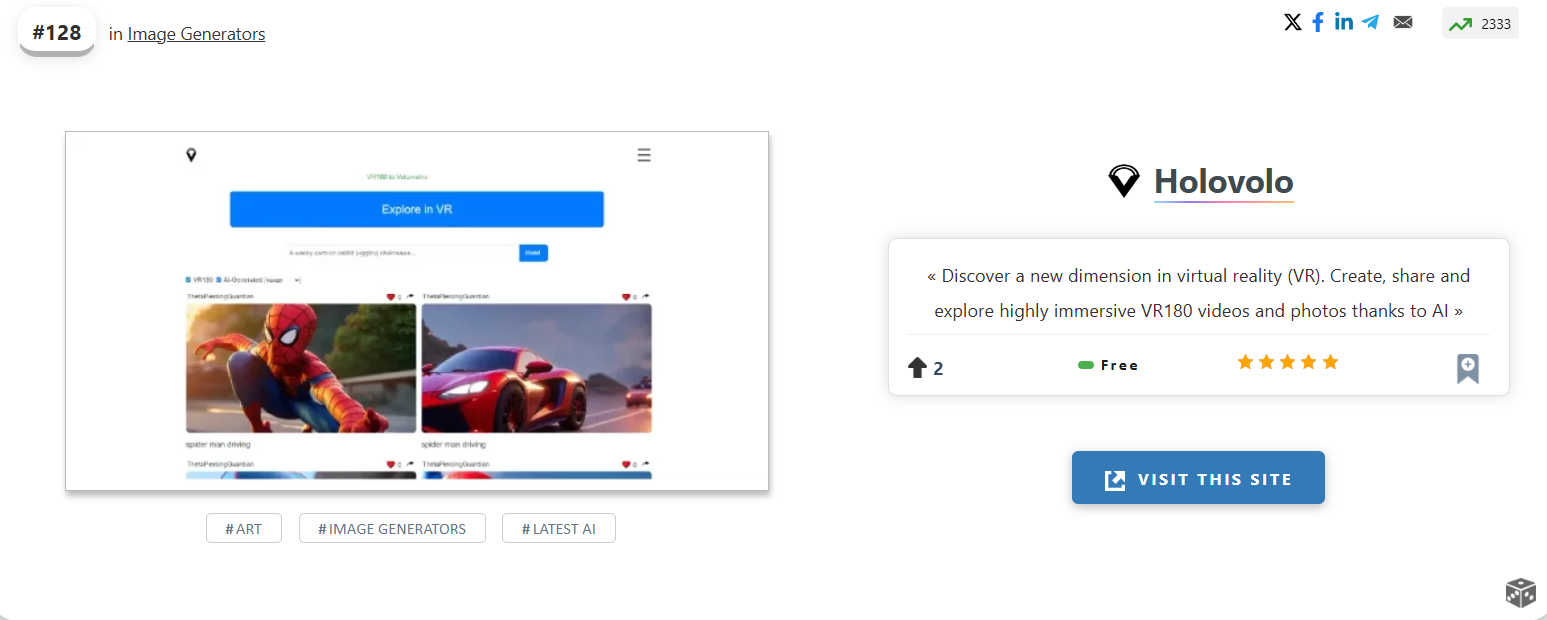Share via the LinkedIn icon
The width and height of the screenshot is (1547, 620).
point(1344,22)
